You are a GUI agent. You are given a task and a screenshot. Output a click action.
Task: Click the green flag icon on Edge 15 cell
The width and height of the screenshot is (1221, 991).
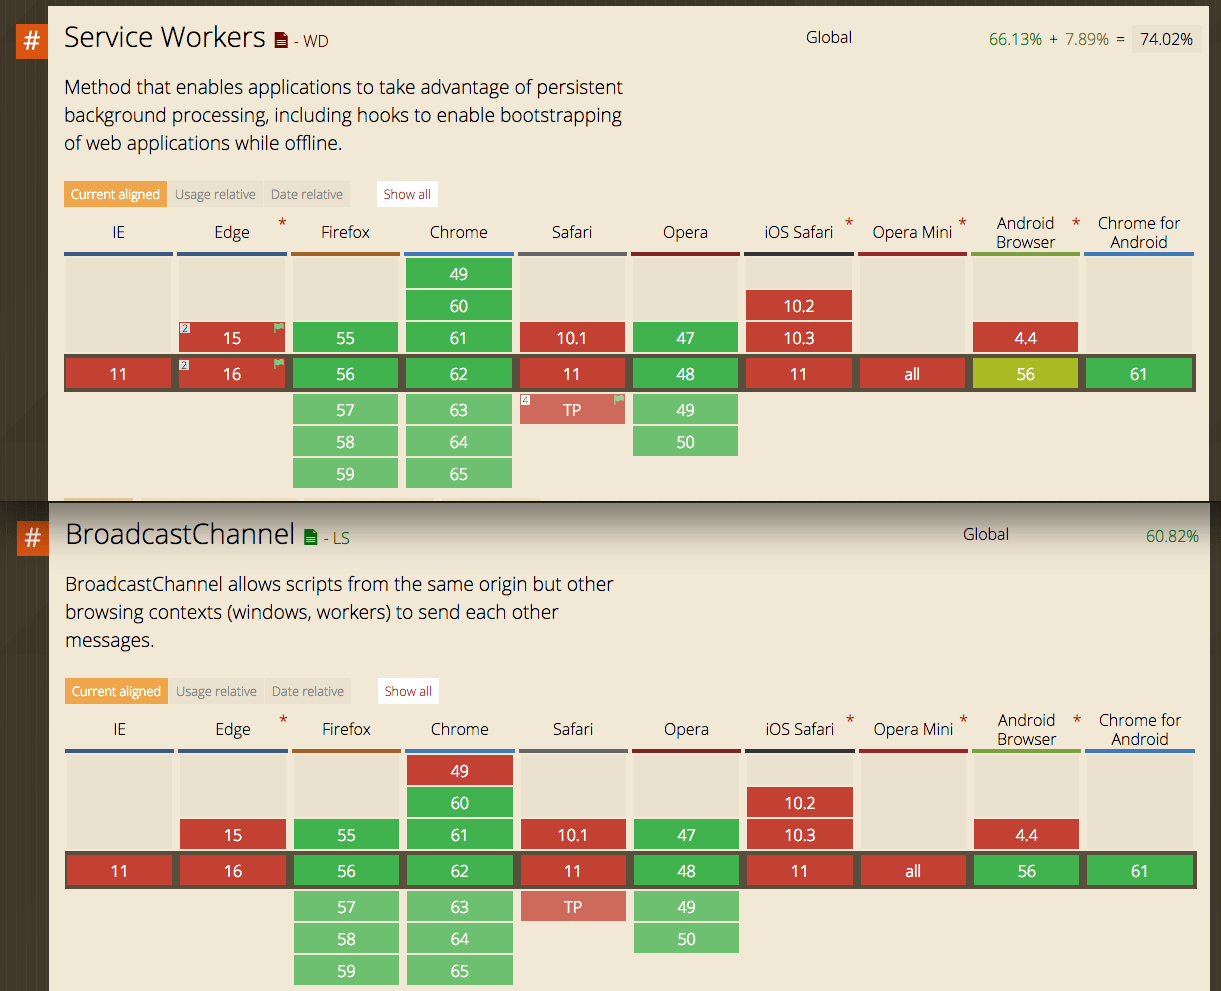[x=278, y=329]
